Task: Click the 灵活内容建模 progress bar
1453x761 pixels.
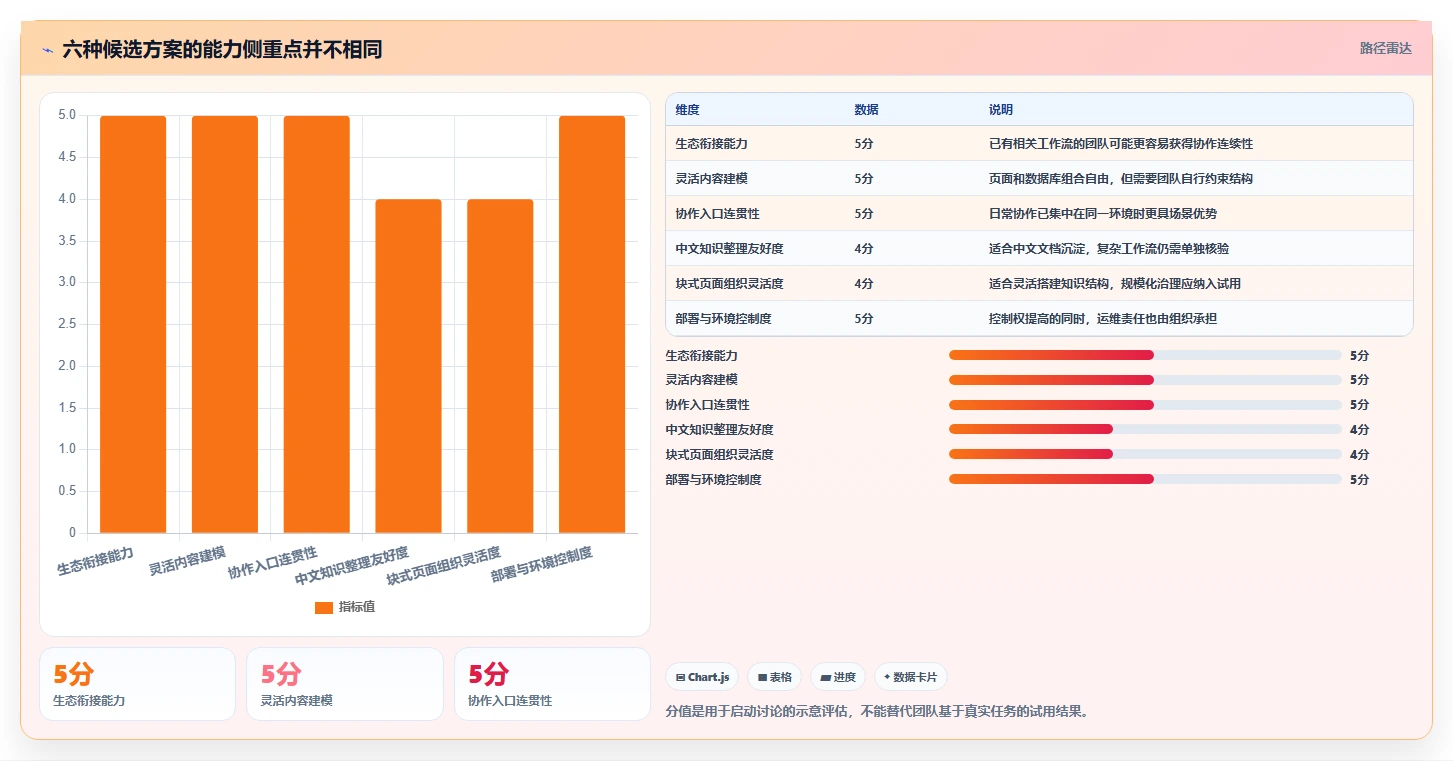Action: [1145, 380]
